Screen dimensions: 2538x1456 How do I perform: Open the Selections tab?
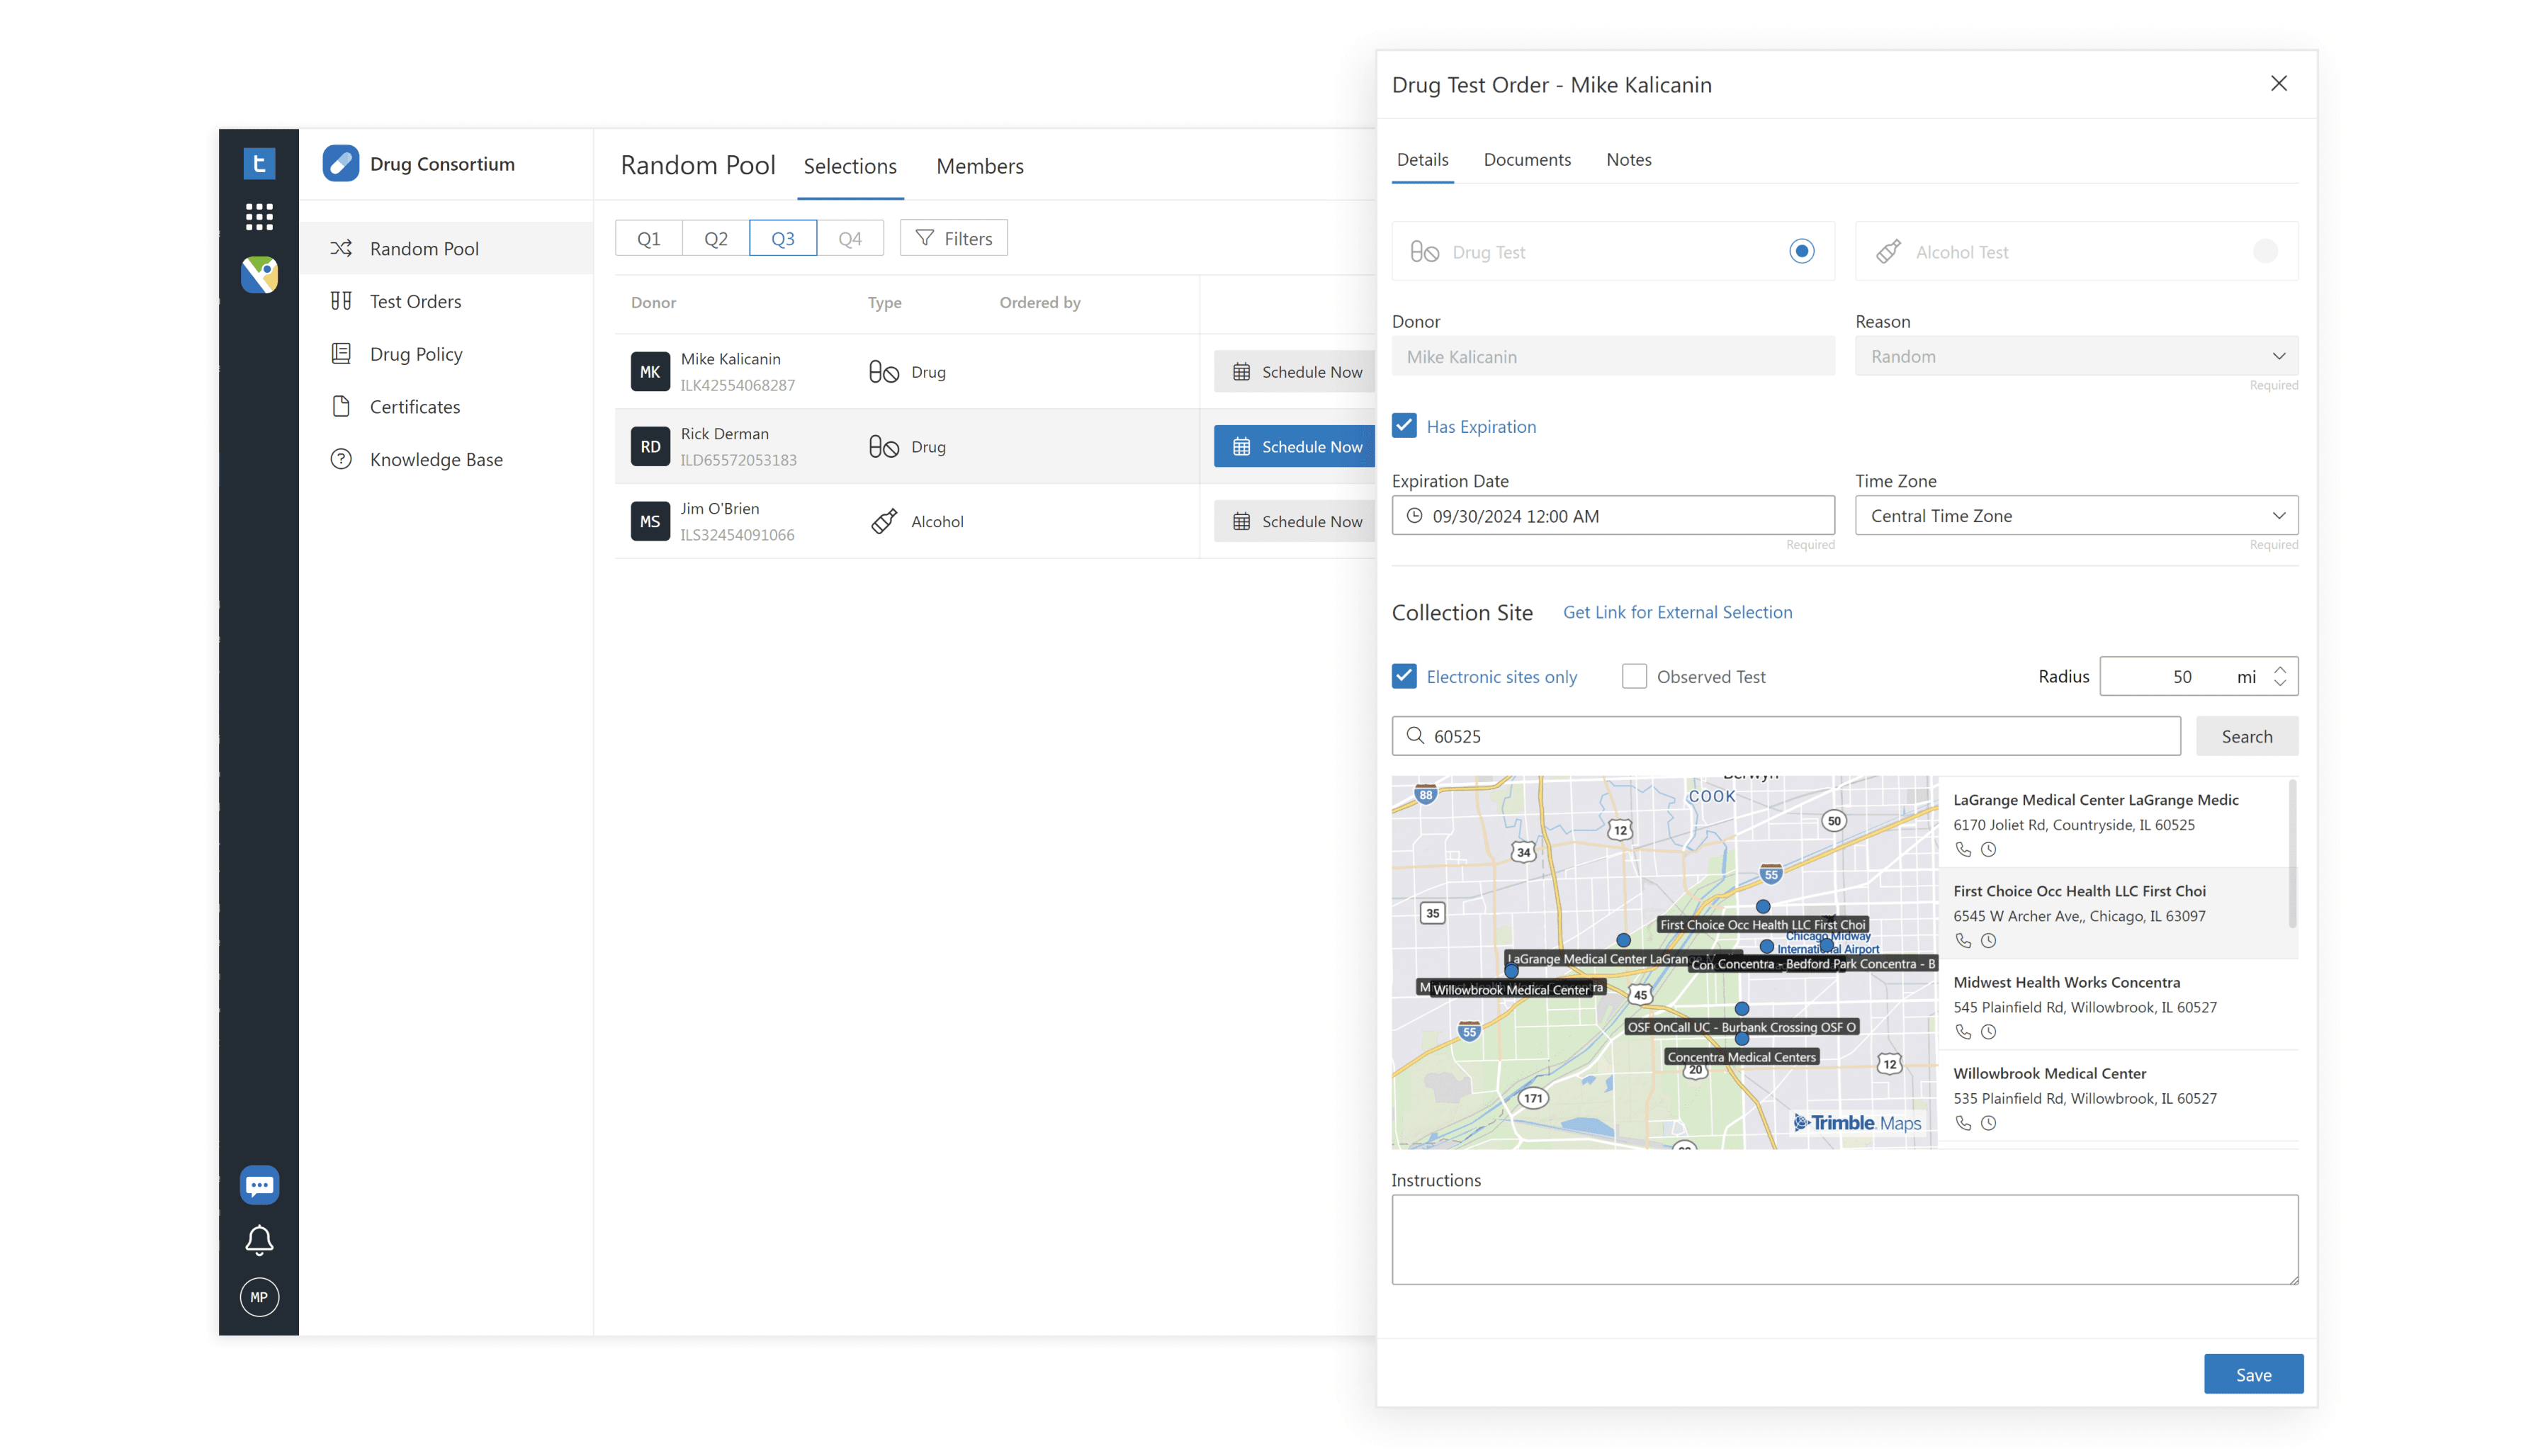pos(850,166)
